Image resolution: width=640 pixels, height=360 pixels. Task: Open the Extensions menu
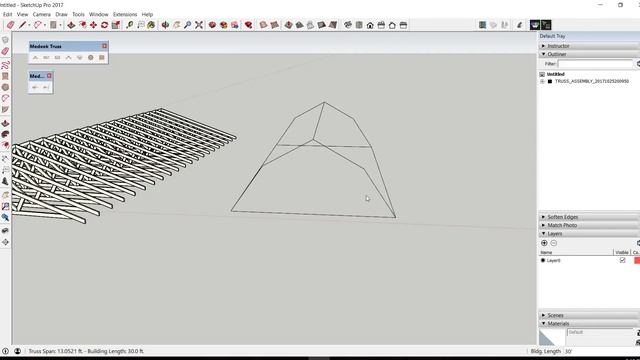pos(125,14)
